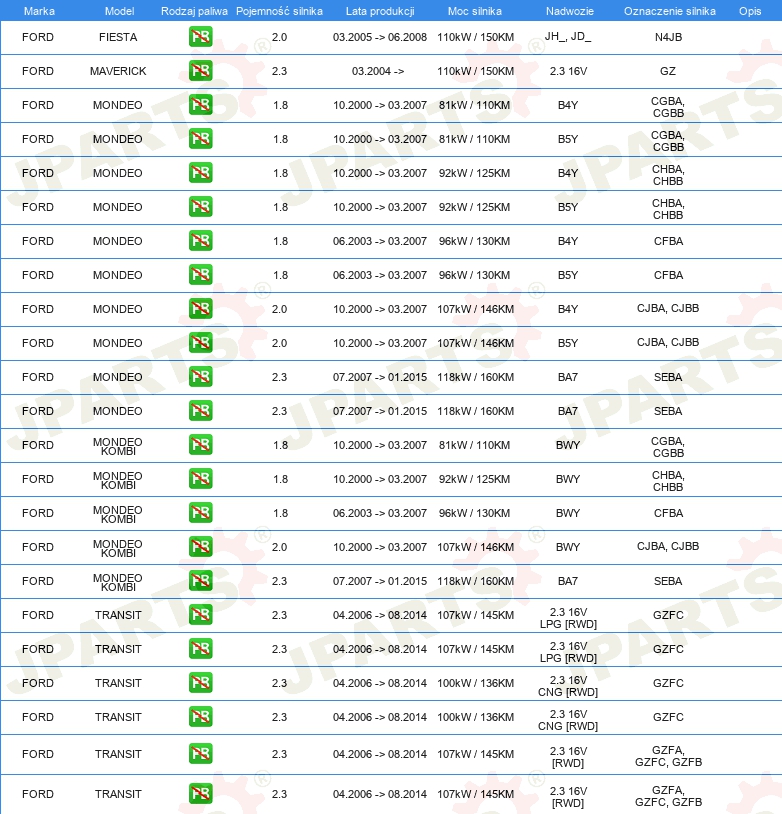The image size is (782, 814).
Task: Click the Oznaczenie silnika column header
Action: click(x=670, y=11)
